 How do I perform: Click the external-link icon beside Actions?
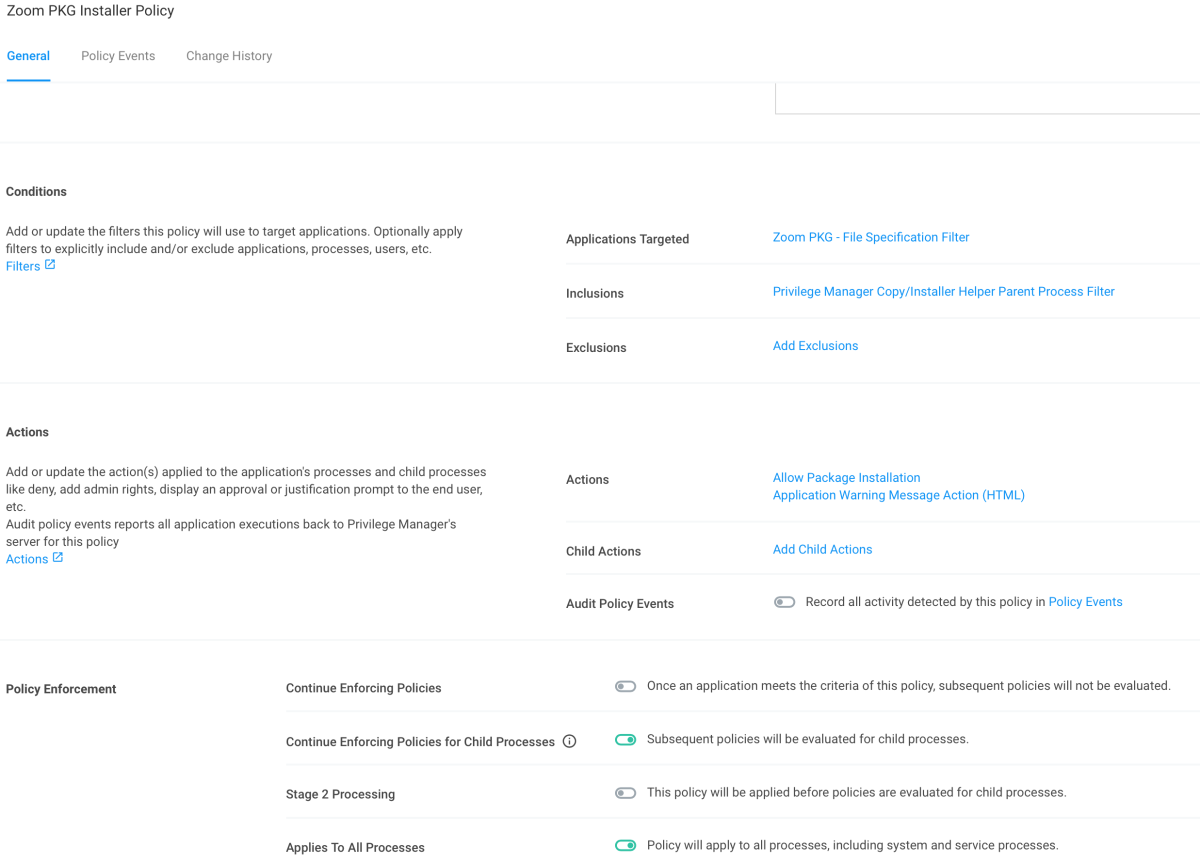tap(58, 558)
